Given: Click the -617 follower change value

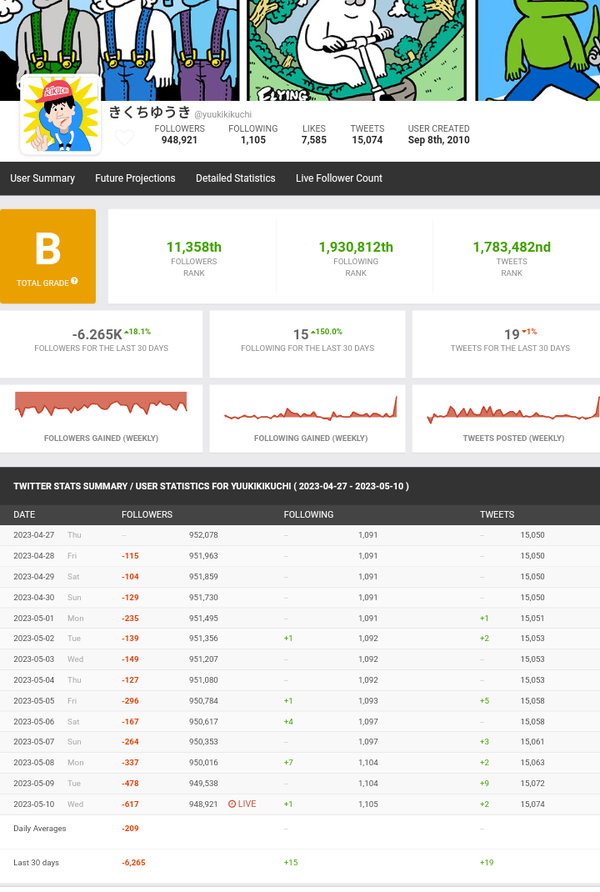Looking at the screenshot, I should tap(130, 804).
